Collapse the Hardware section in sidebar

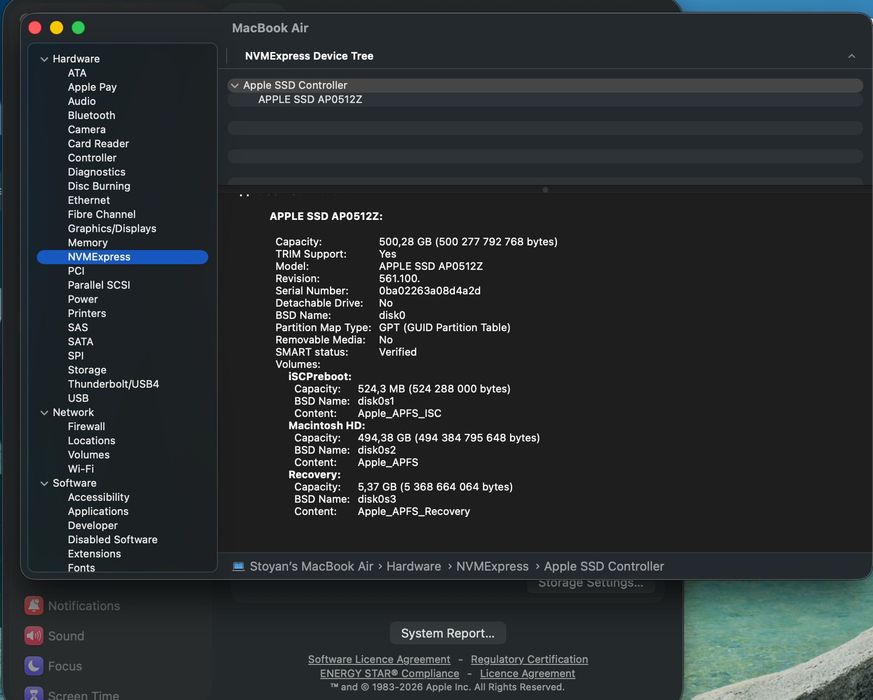[44, 59]
